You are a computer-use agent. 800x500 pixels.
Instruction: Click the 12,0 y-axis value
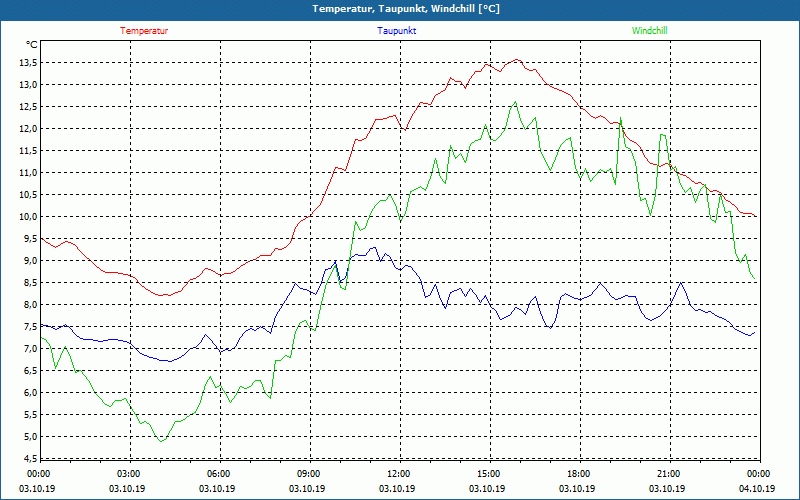[x=29, y=129]
